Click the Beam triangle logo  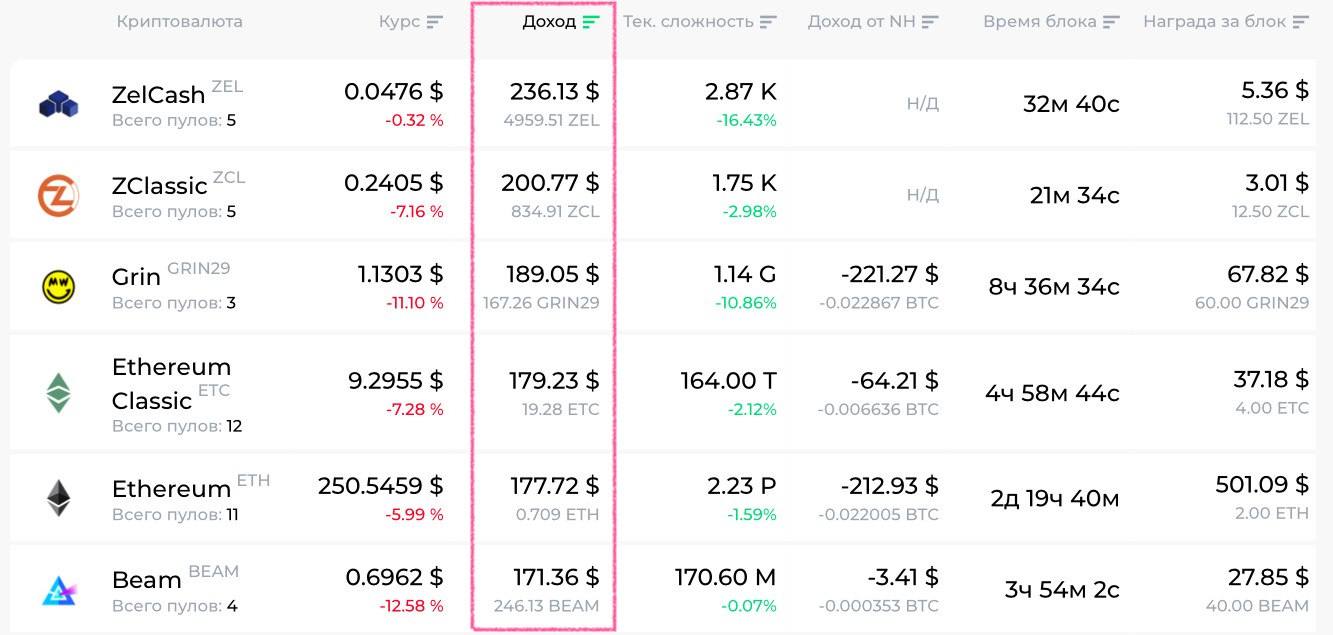(58, 591)
